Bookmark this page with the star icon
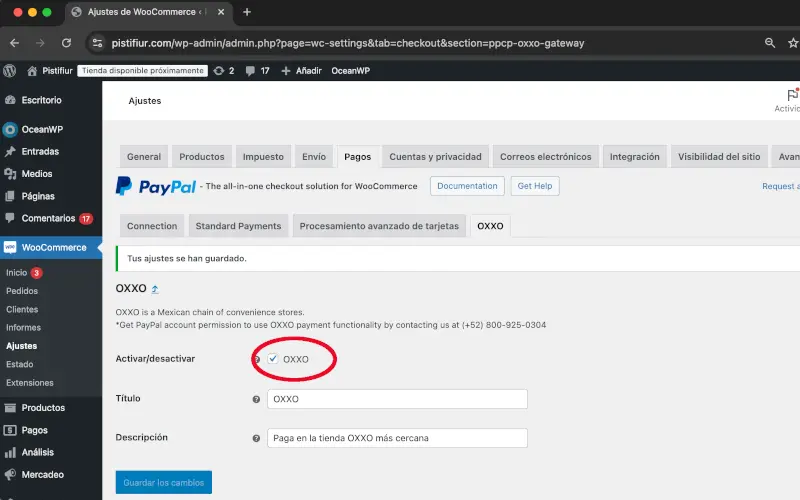The image size is (800, 500). tap(793, 43)
